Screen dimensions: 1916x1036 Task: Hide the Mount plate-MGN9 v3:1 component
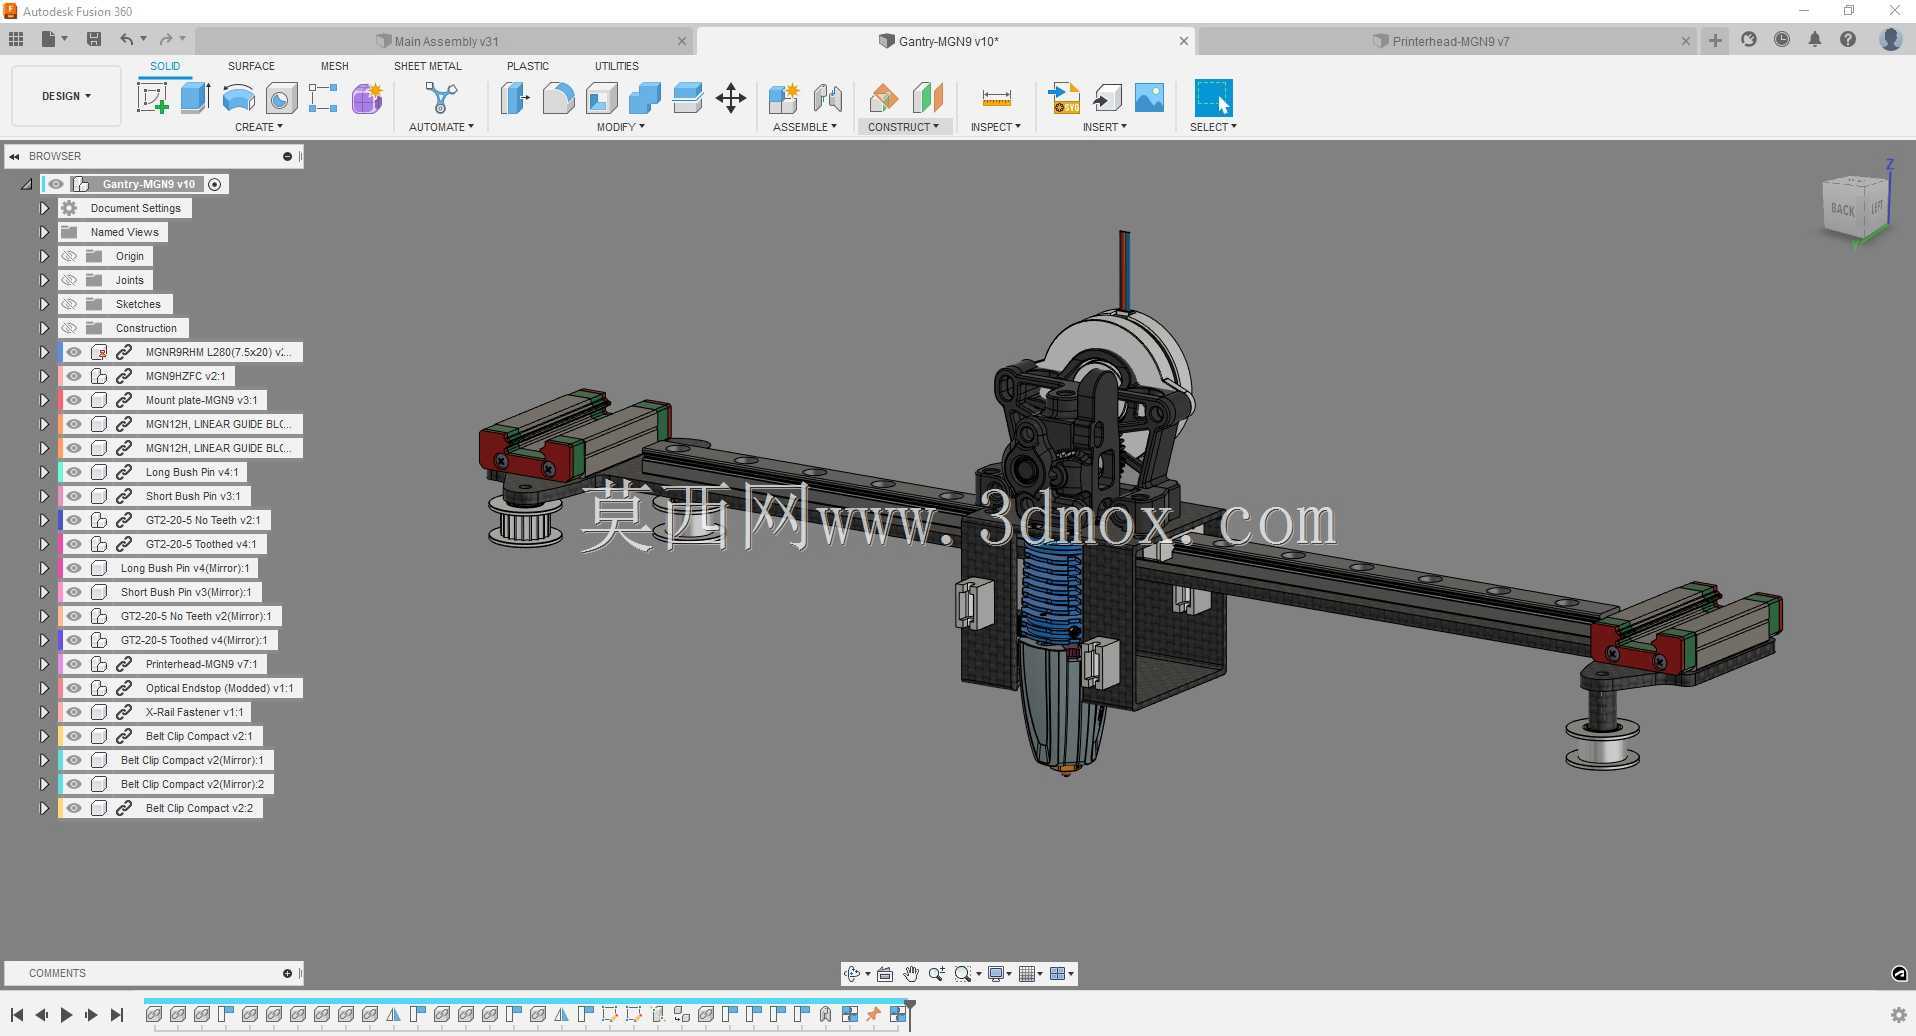pos(74,400)
